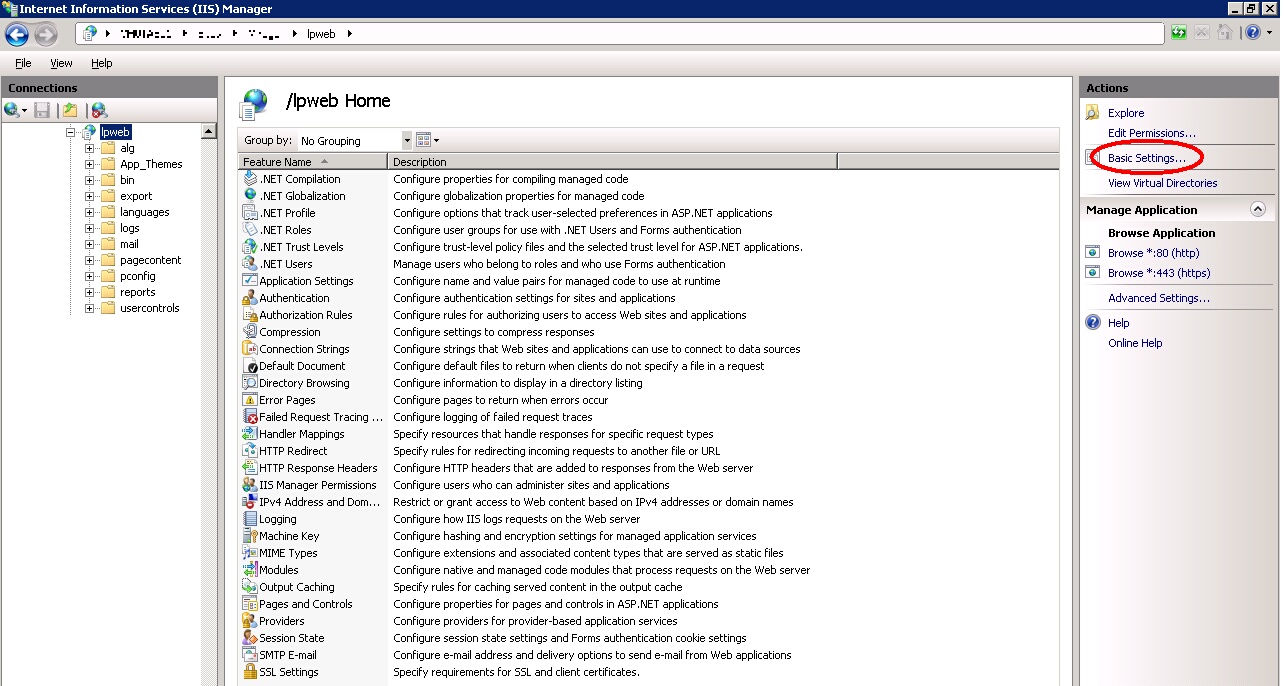Collapse the lpweb tree node

tap(71, 132)
